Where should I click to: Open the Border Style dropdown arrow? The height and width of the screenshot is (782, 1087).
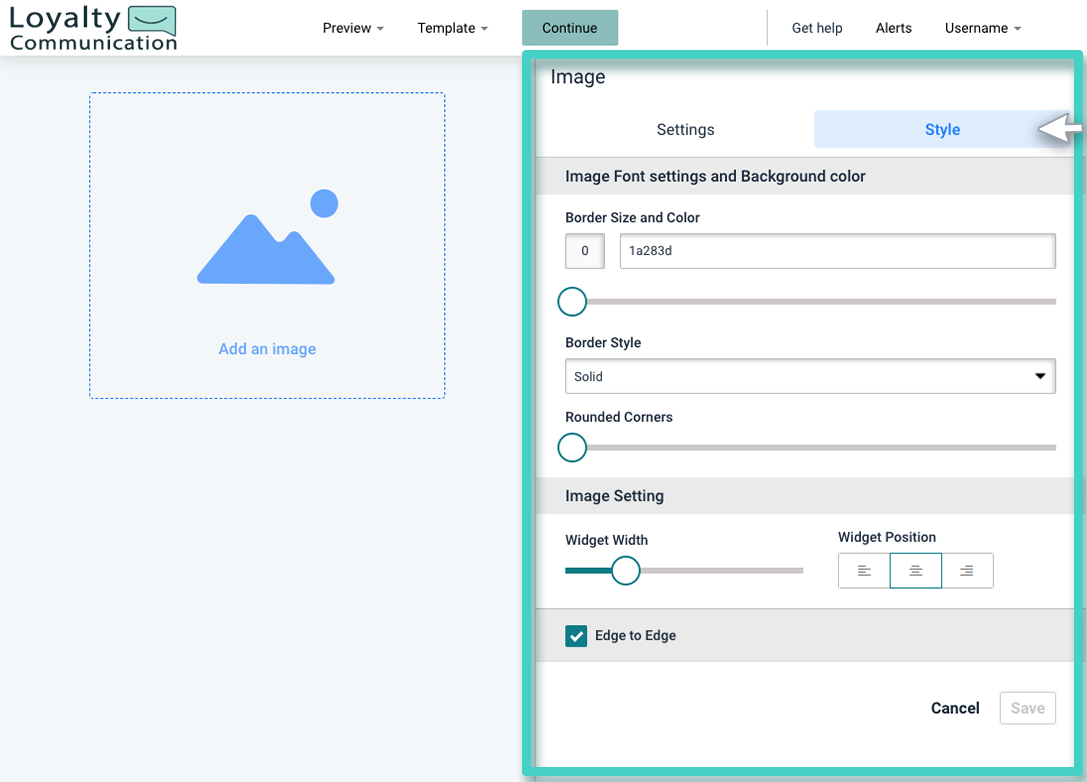point(1039,376)
